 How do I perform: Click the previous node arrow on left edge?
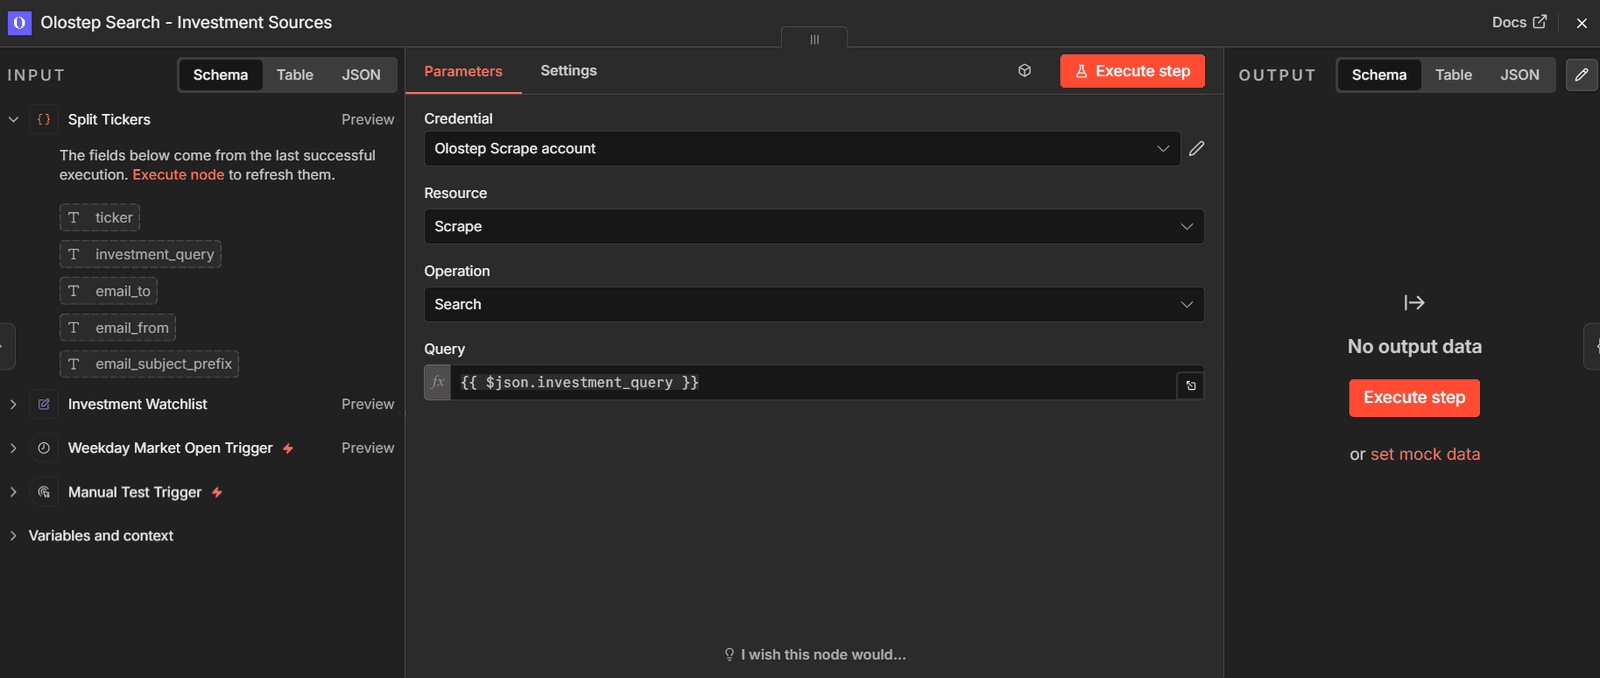click(x=6, y=347)
